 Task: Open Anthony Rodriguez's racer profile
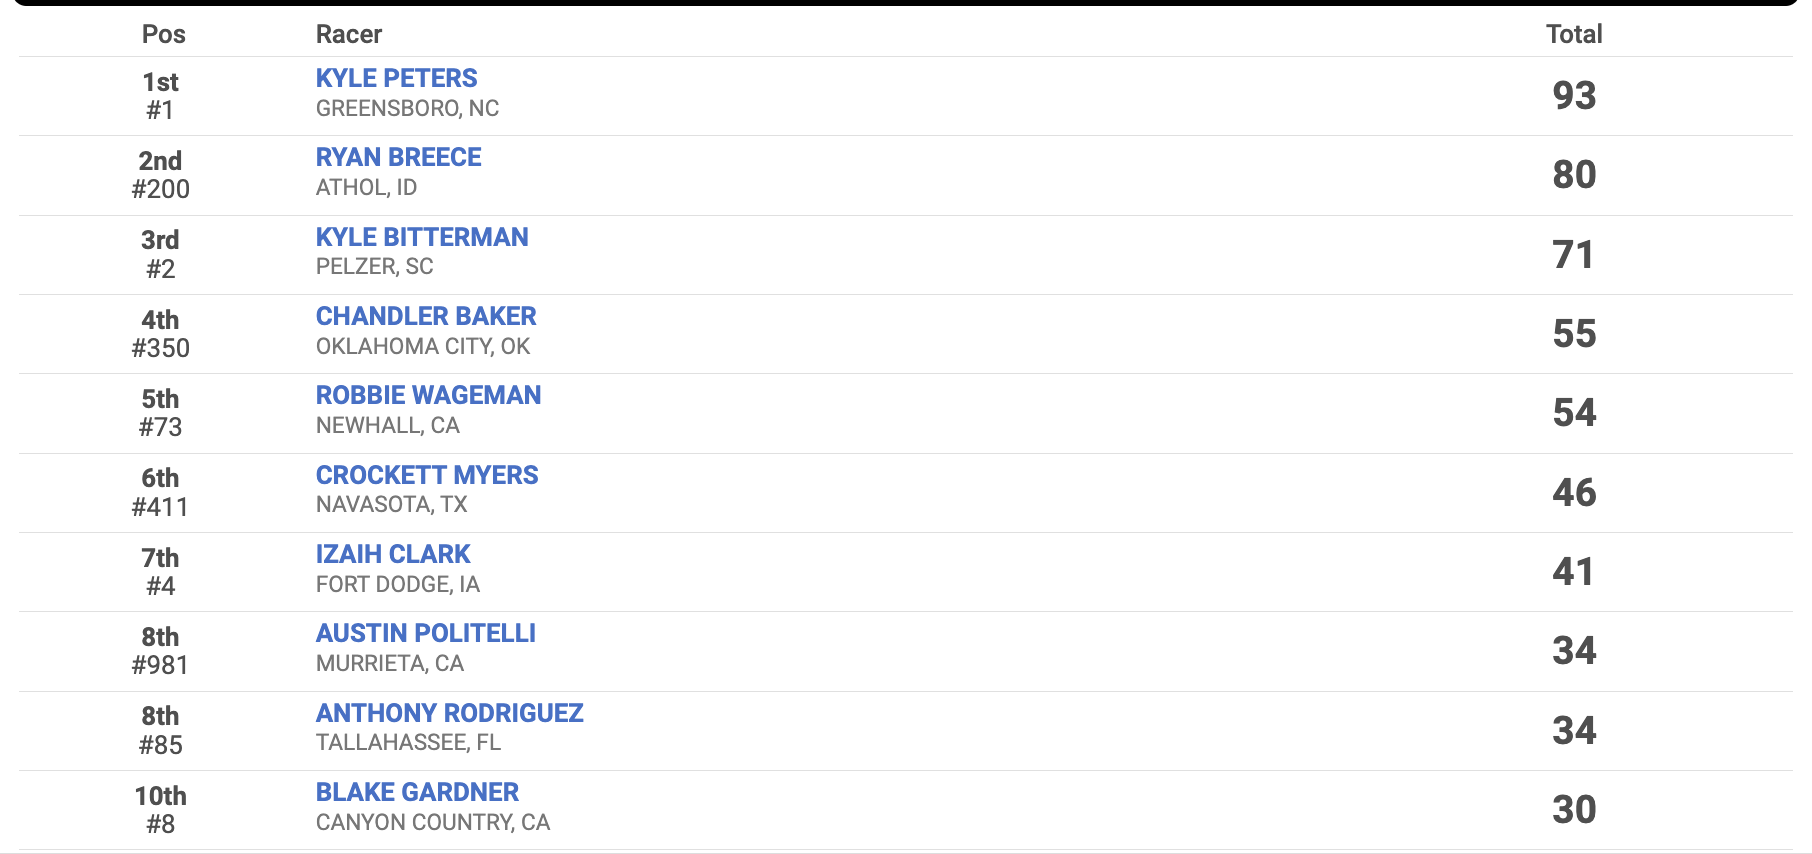[449, 713]
